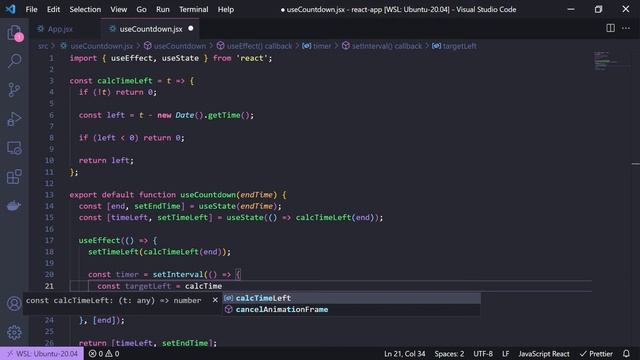The height and width of the screenshot is (360, 640).
Task: Accept calcTimeLeft autocomplete suggestion
Action: pos(351,298)
